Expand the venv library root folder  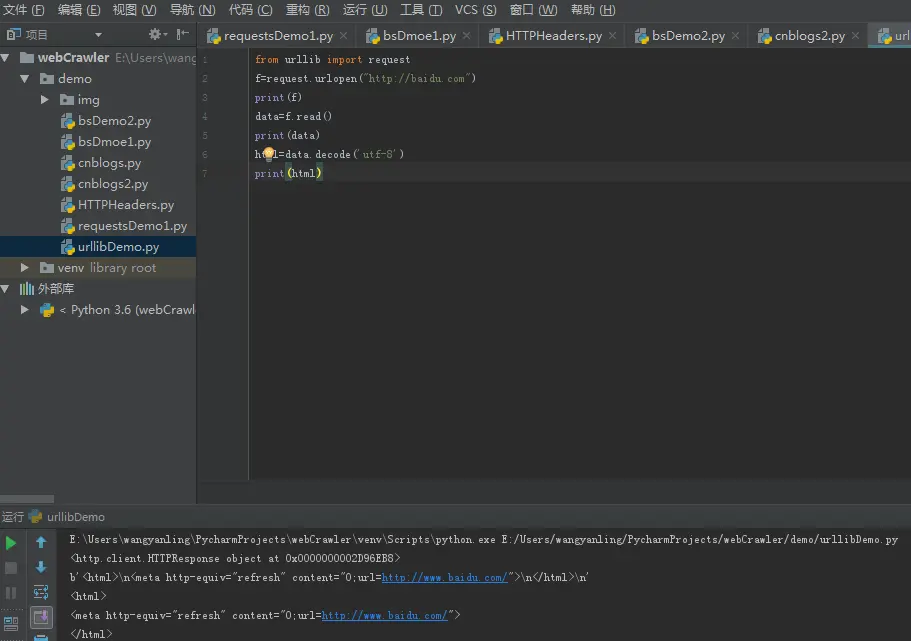[x=24, y=267]
